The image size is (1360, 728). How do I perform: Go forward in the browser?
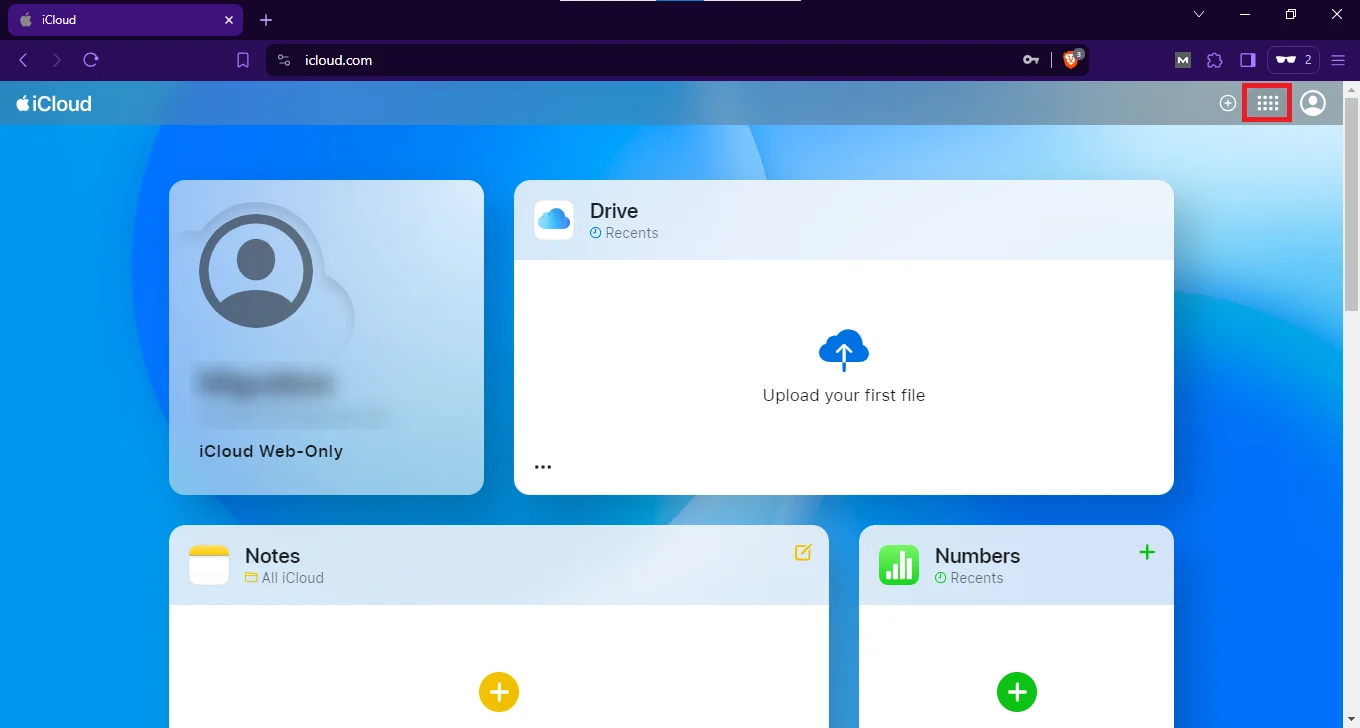(57, 60)
